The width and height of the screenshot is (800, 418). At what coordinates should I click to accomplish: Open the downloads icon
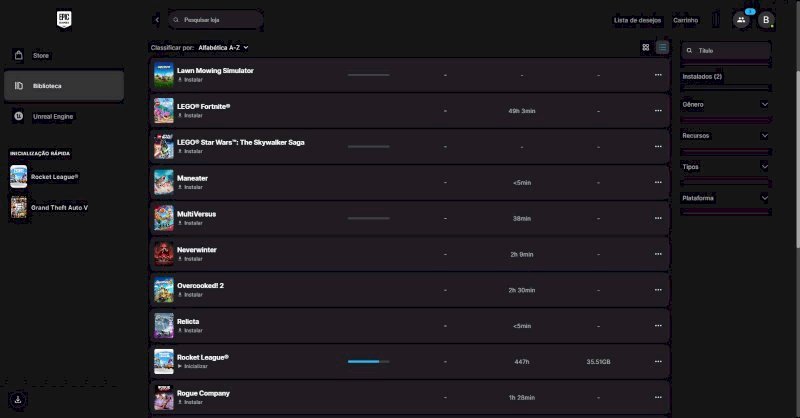click(x=19, y=399)
